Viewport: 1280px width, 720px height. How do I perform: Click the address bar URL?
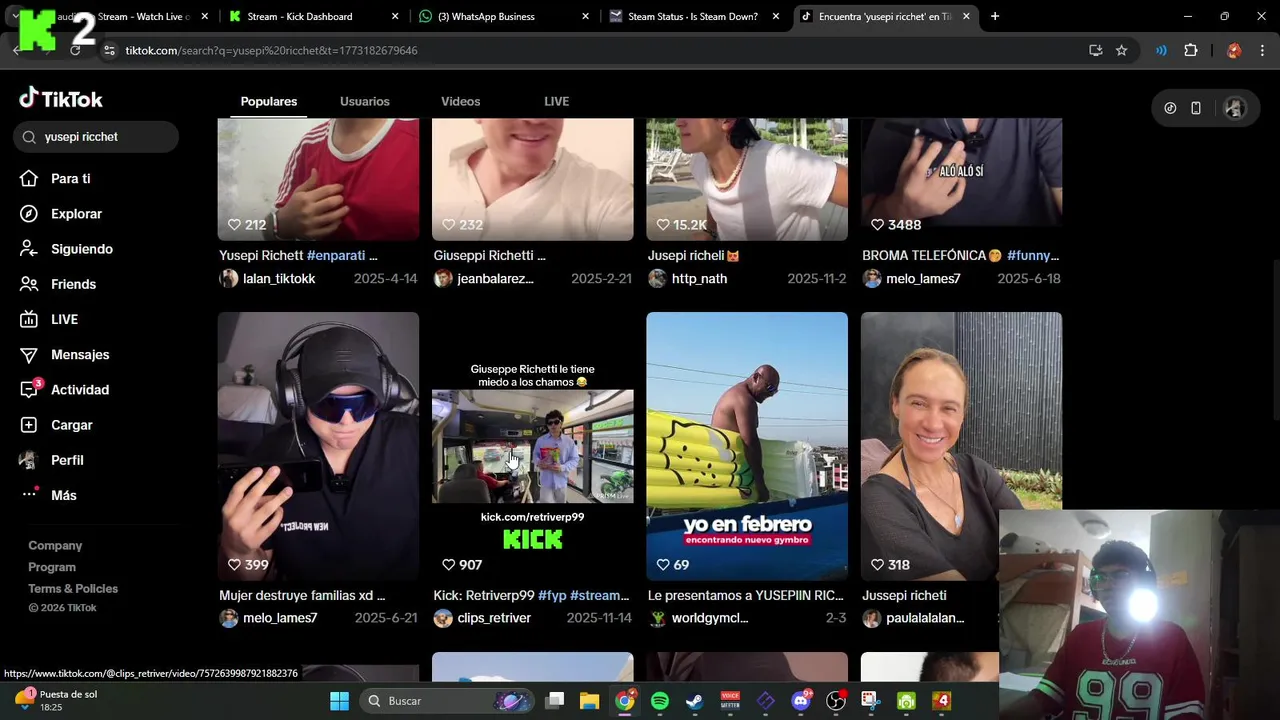pyautogui.click(x=271, y=50)
